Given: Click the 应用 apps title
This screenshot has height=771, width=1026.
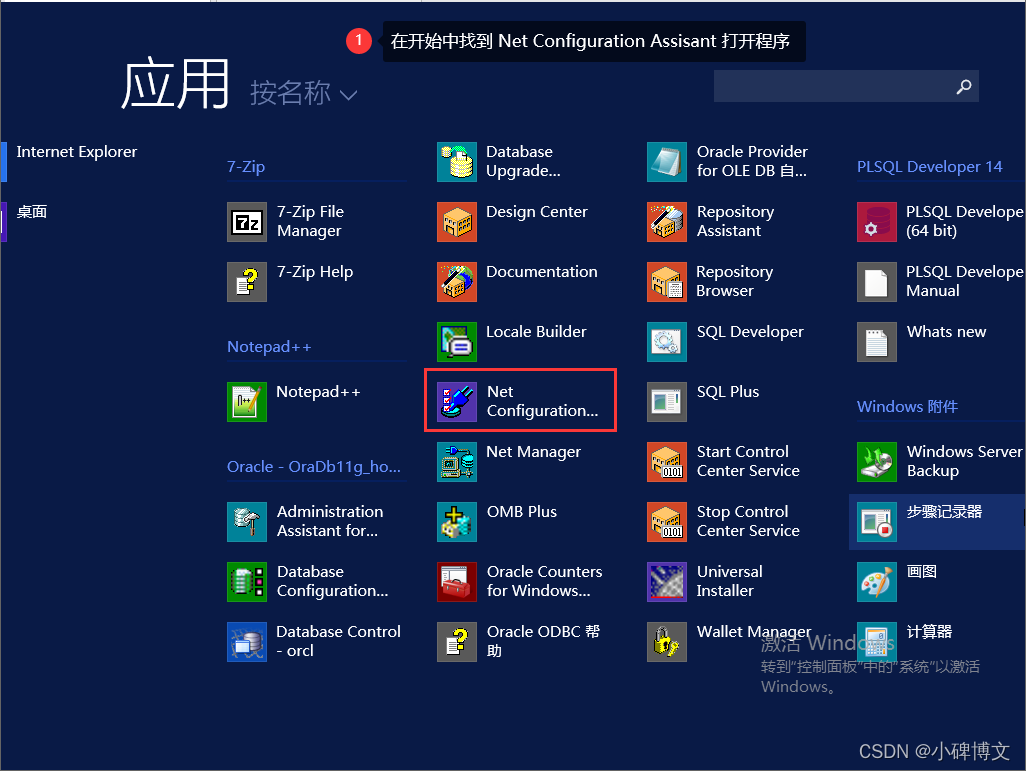Looking at the screenshot, I should tap(175, 84).
